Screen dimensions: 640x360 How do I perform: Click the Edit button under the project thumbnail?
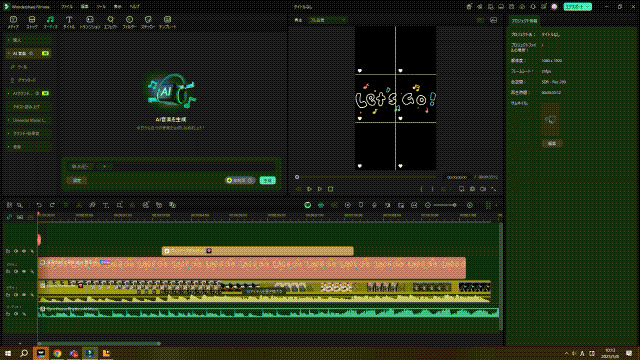(552, 143)
